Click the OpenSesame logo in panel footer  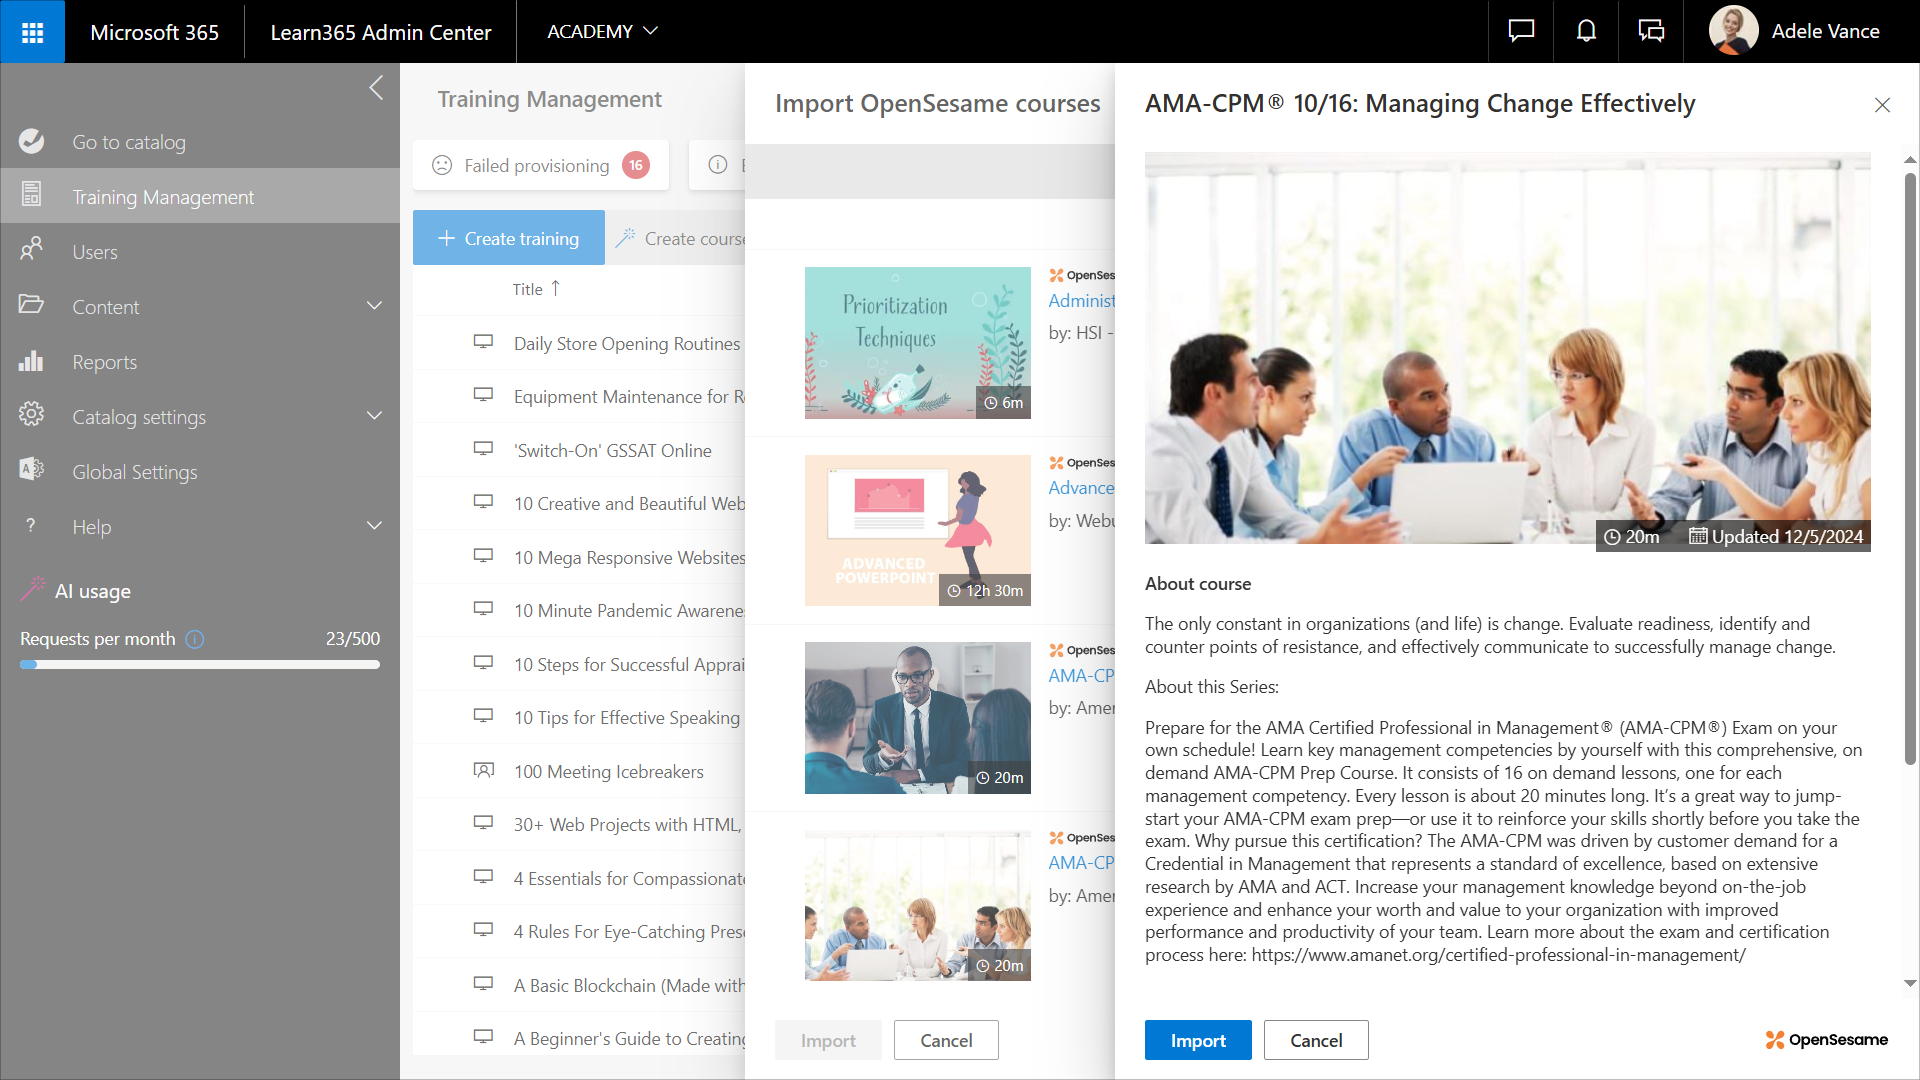(1827, 1040)
